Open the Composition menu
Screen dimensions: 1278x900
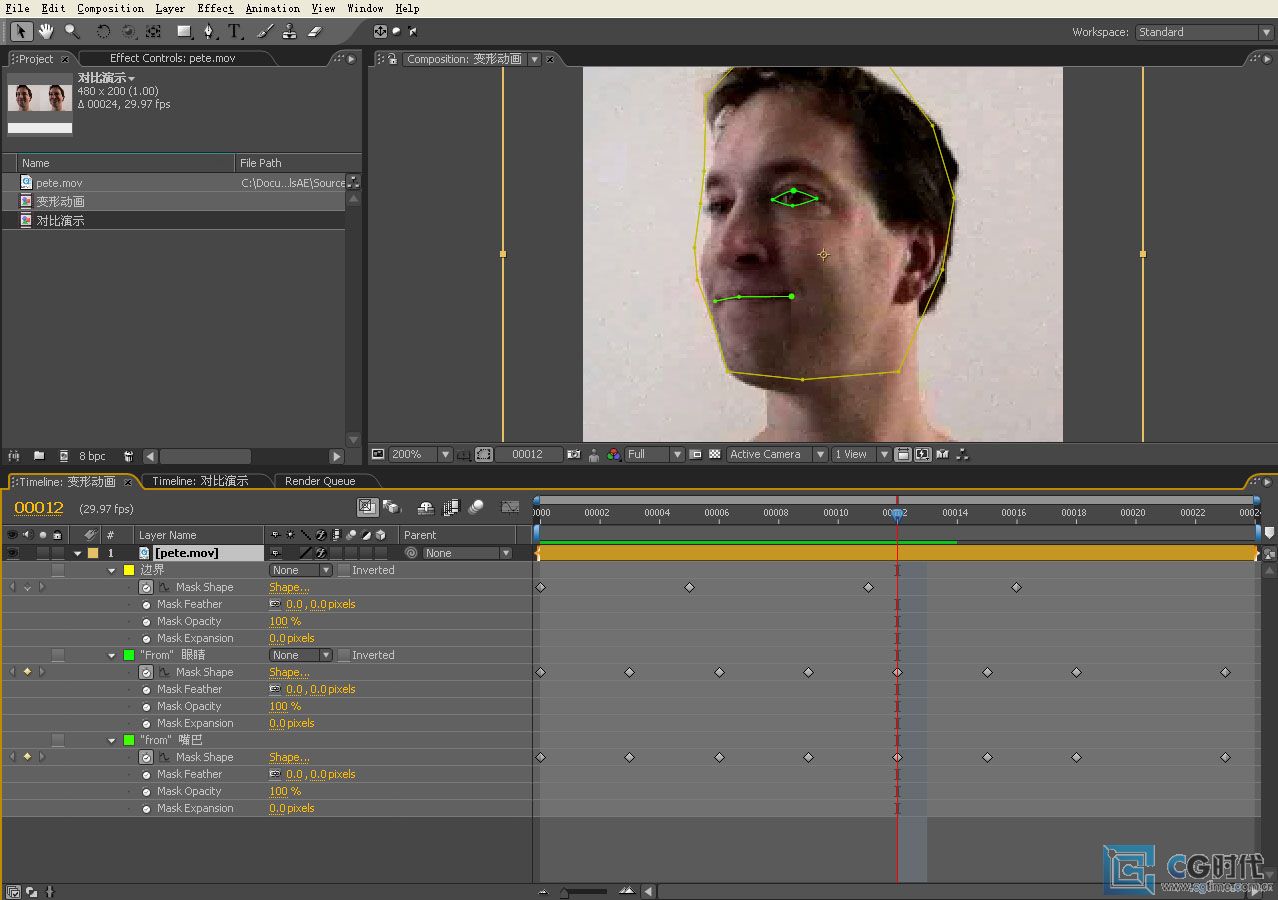110,8
